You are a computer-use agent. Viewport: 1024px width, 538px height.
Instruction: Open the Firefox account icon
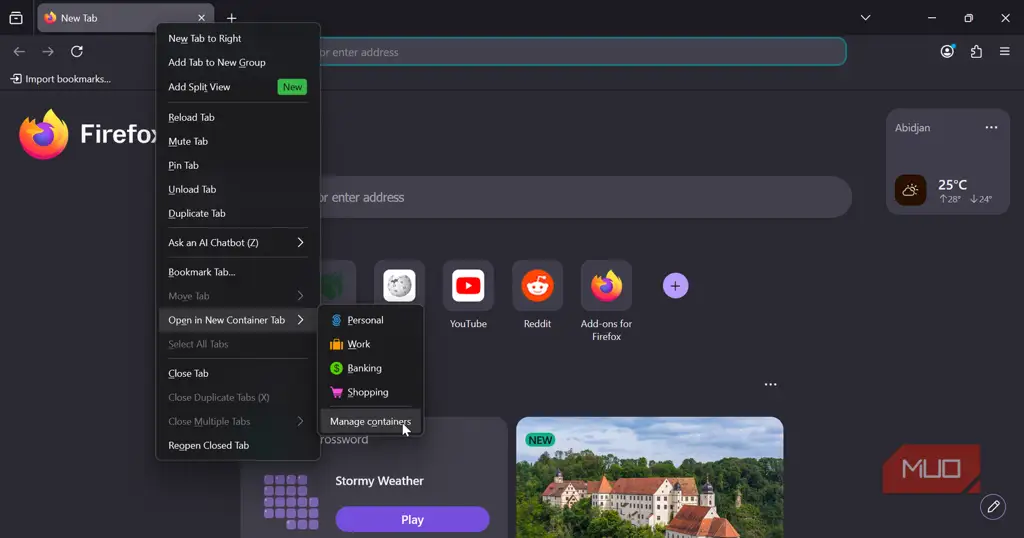(x=947, y=52)
